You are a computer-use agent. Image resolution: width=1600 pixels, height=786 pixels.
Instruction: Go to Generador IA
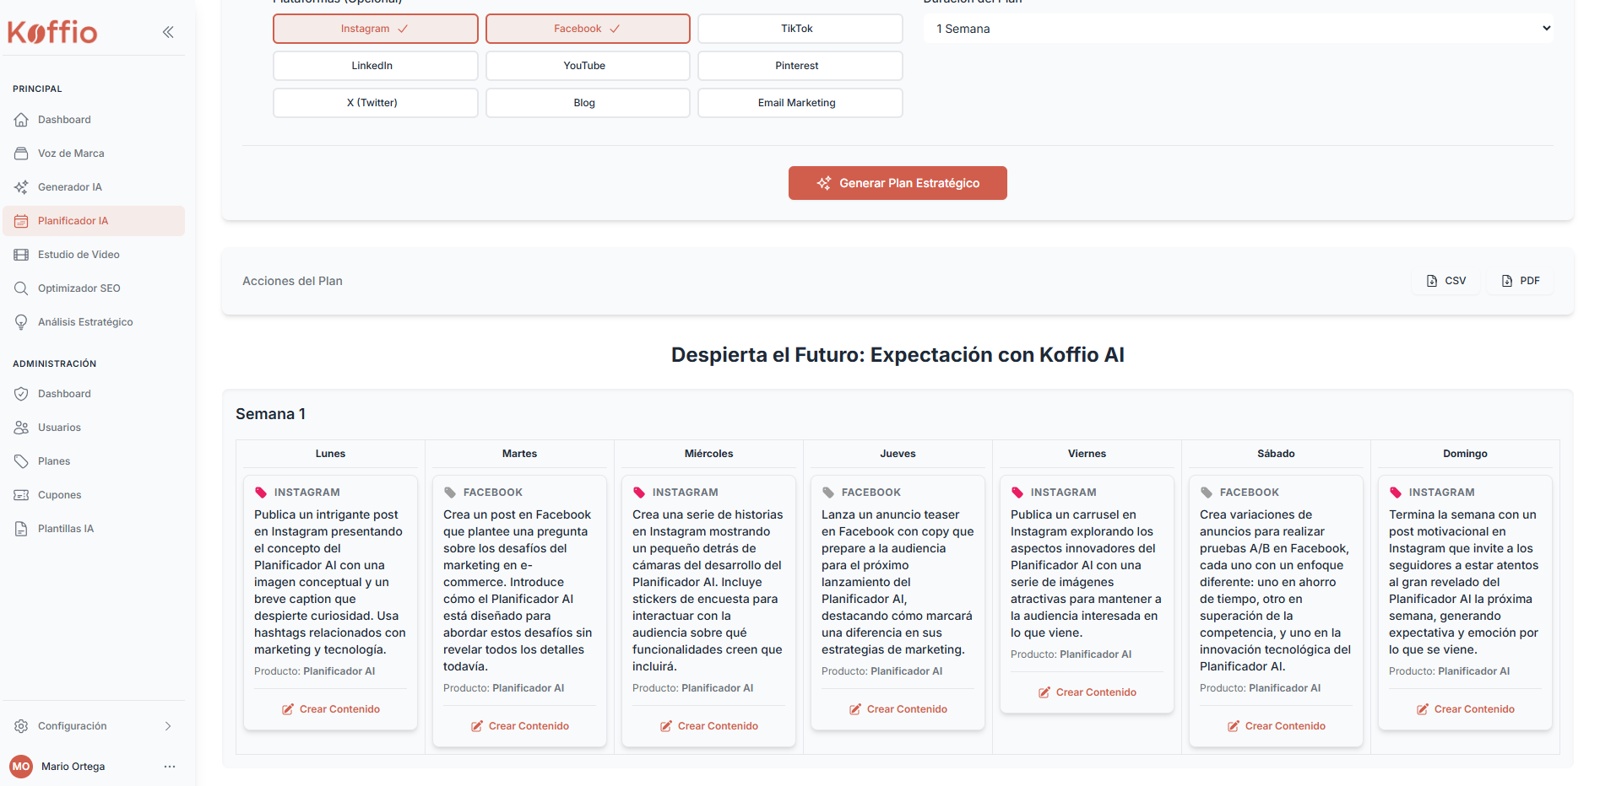tap(94, 187)
